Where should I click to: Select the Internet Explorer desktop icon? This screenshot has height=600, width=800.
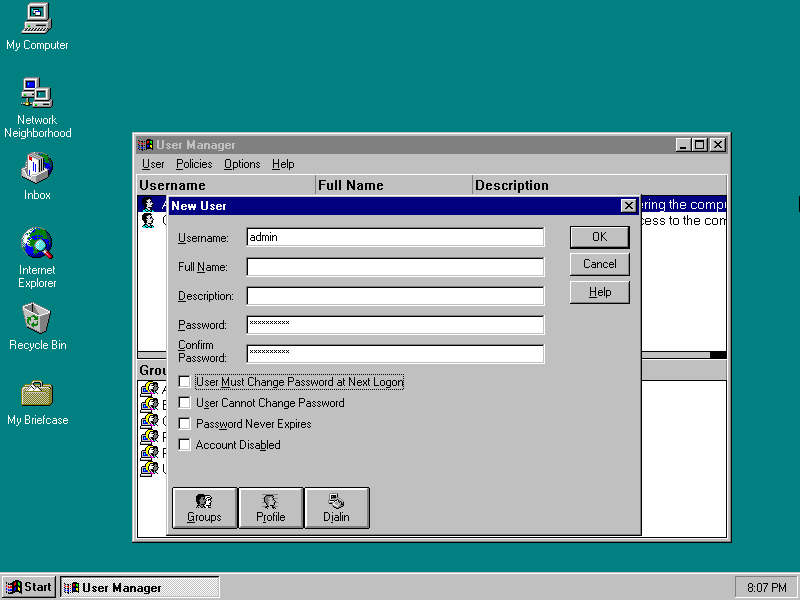coord(37,258)
